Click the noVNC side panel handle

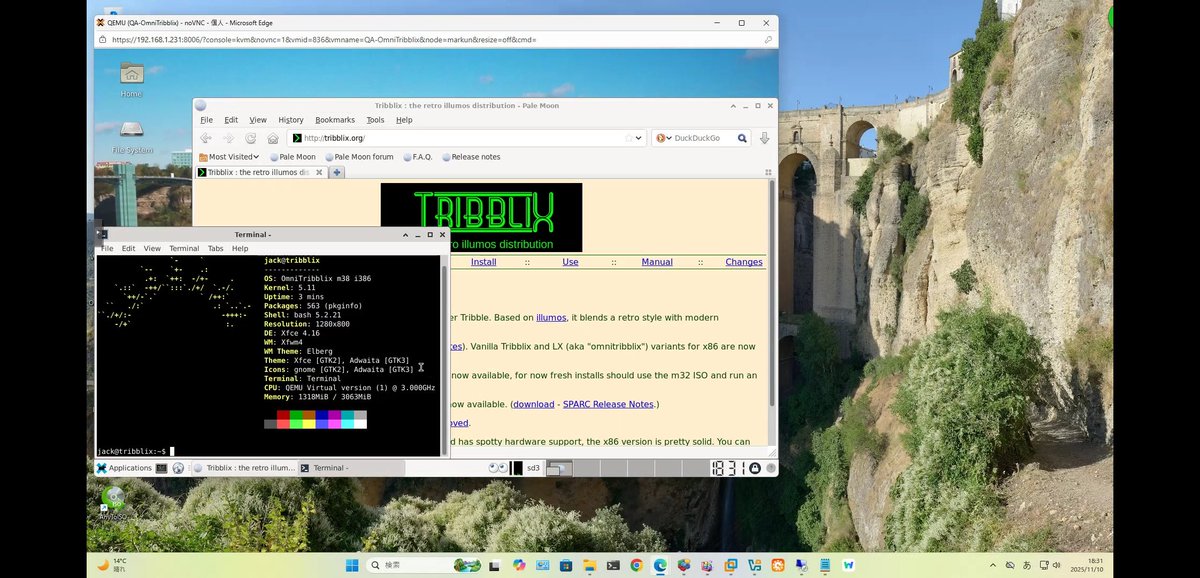point(98,231)
